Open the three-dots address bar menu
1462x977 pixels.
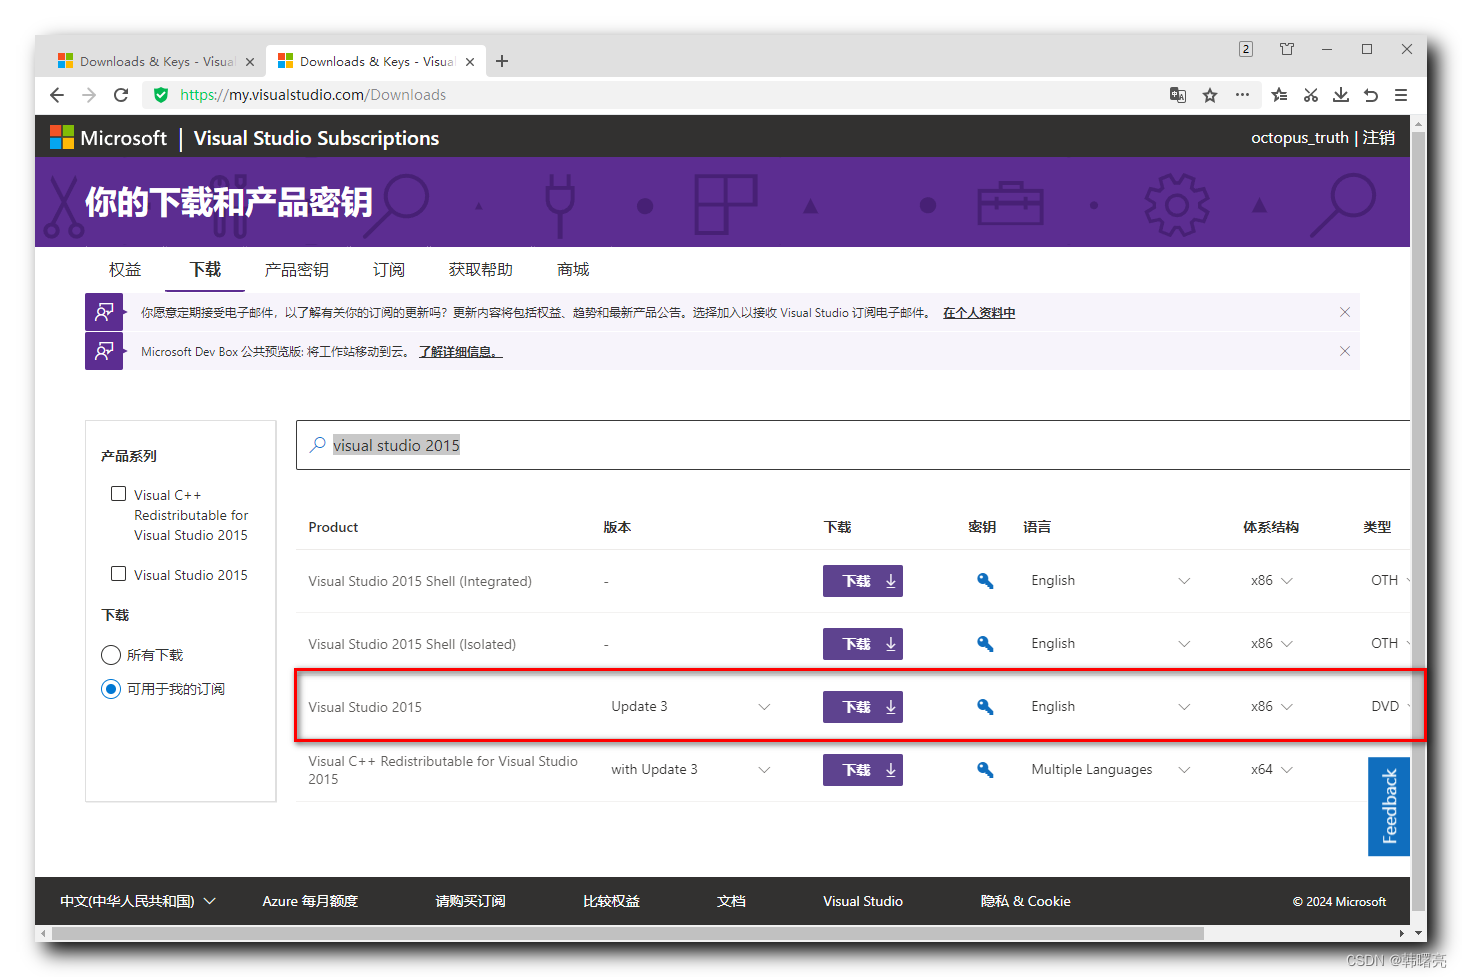1242,95
